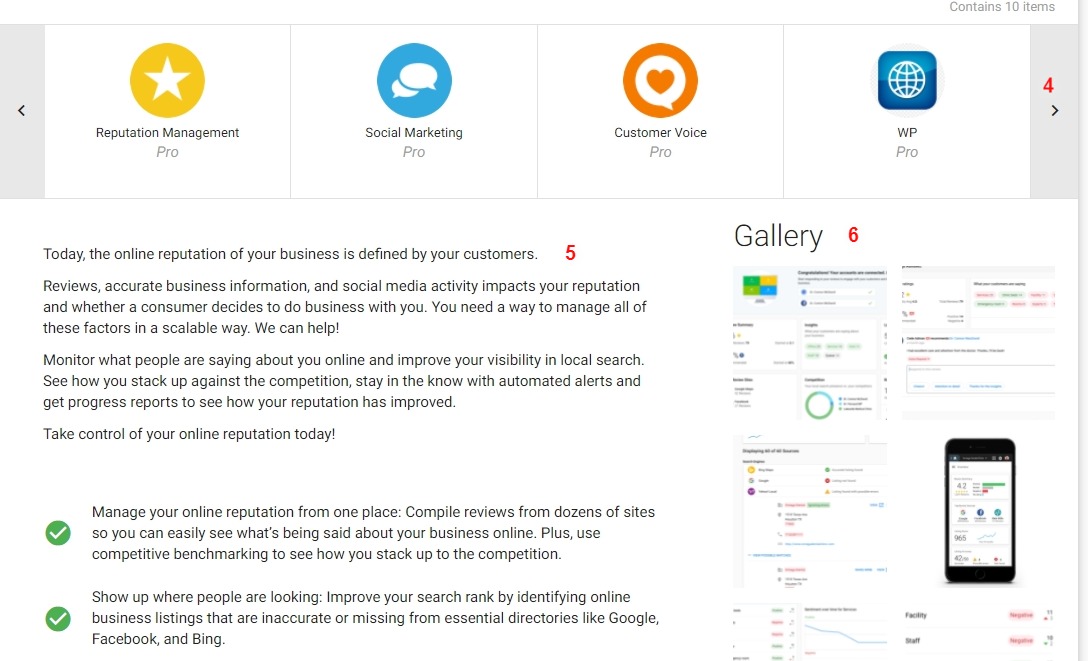Click the Customer Voice heart icon
Viewport: 1088px width, 661px height.
660,81
